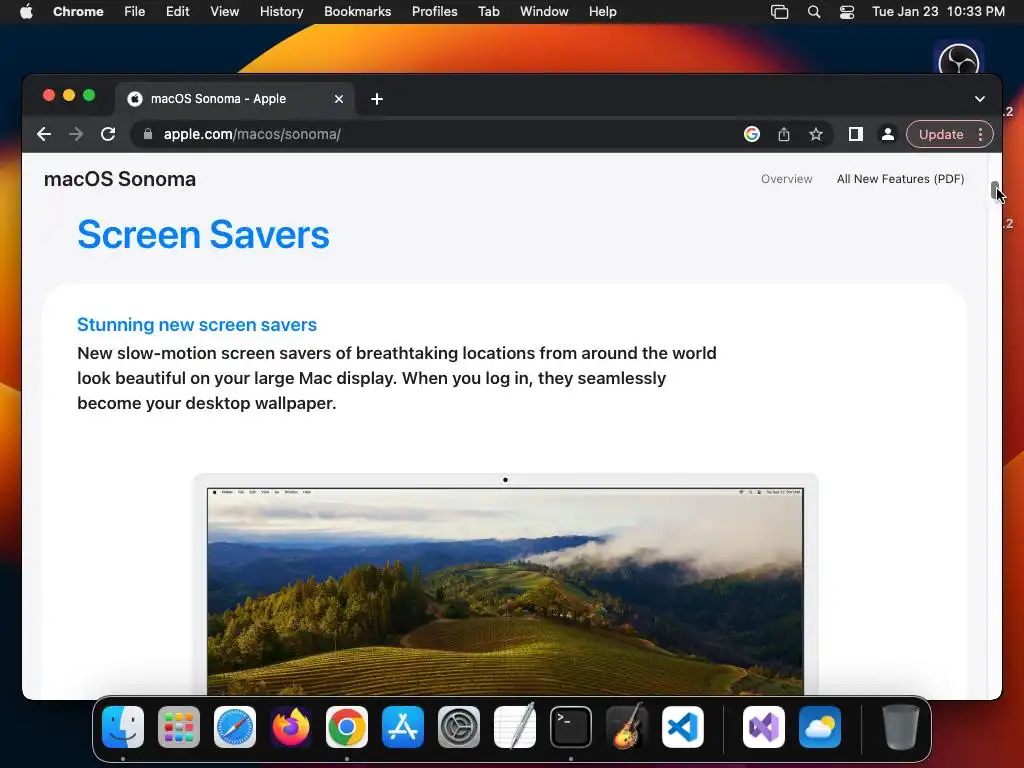This screenshot has height=768, width=1024.
Task: Open the Help menu
Action: coord(602,12)
